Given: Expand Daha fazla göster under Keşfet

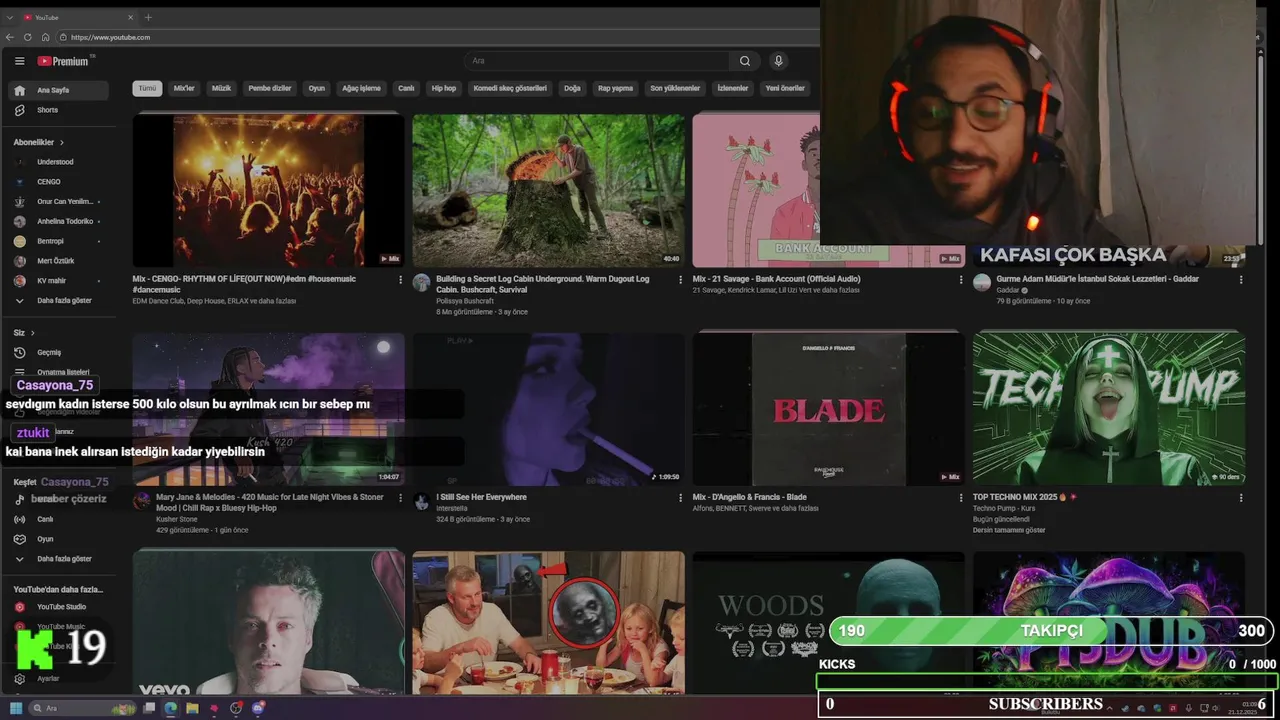Looking at the screenshot, I should pos(58,559).
